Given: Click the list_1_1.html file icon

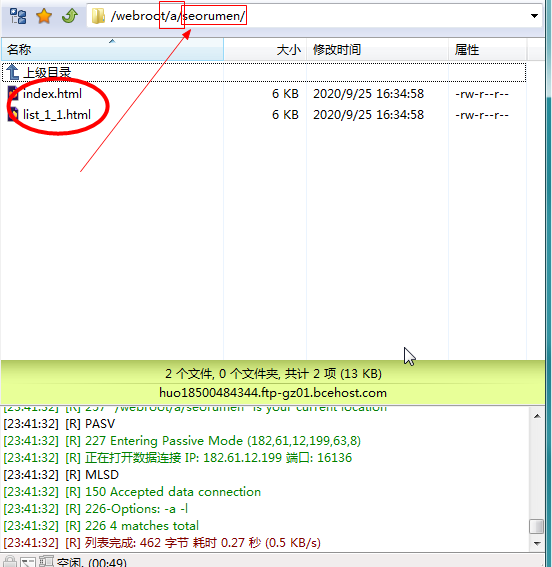Looking at the screenshot, I should pyautogui.click(x=13, y=114).
